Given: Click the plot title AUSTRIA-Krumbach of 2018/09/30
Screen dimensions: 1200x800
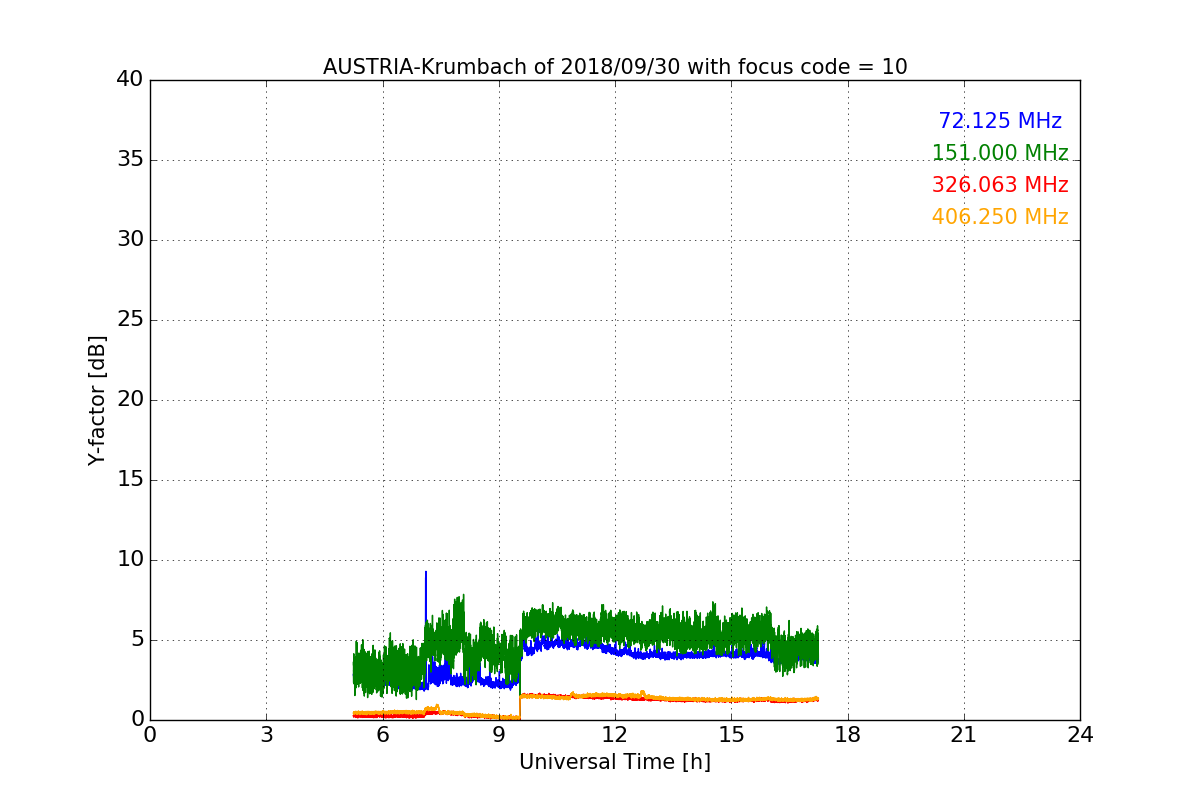Looking at the screenshot, I should 615,67.
